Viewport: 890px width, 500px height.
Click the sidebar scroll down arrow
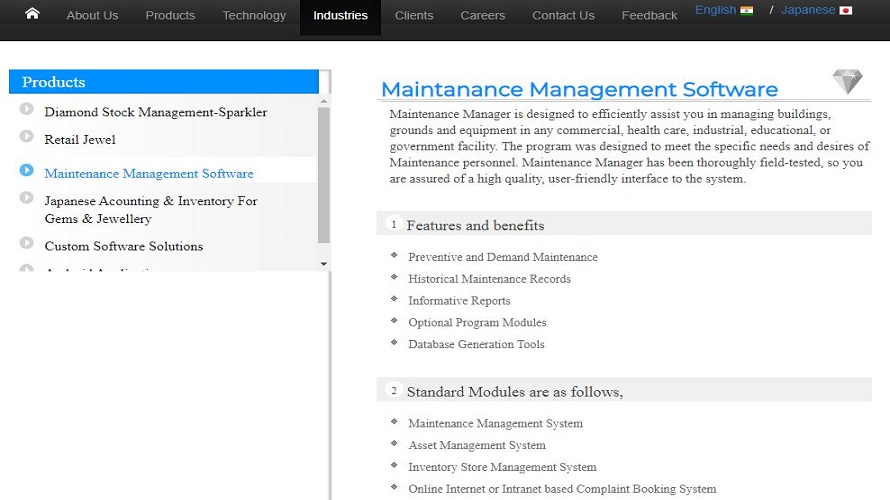coord(324,264)
